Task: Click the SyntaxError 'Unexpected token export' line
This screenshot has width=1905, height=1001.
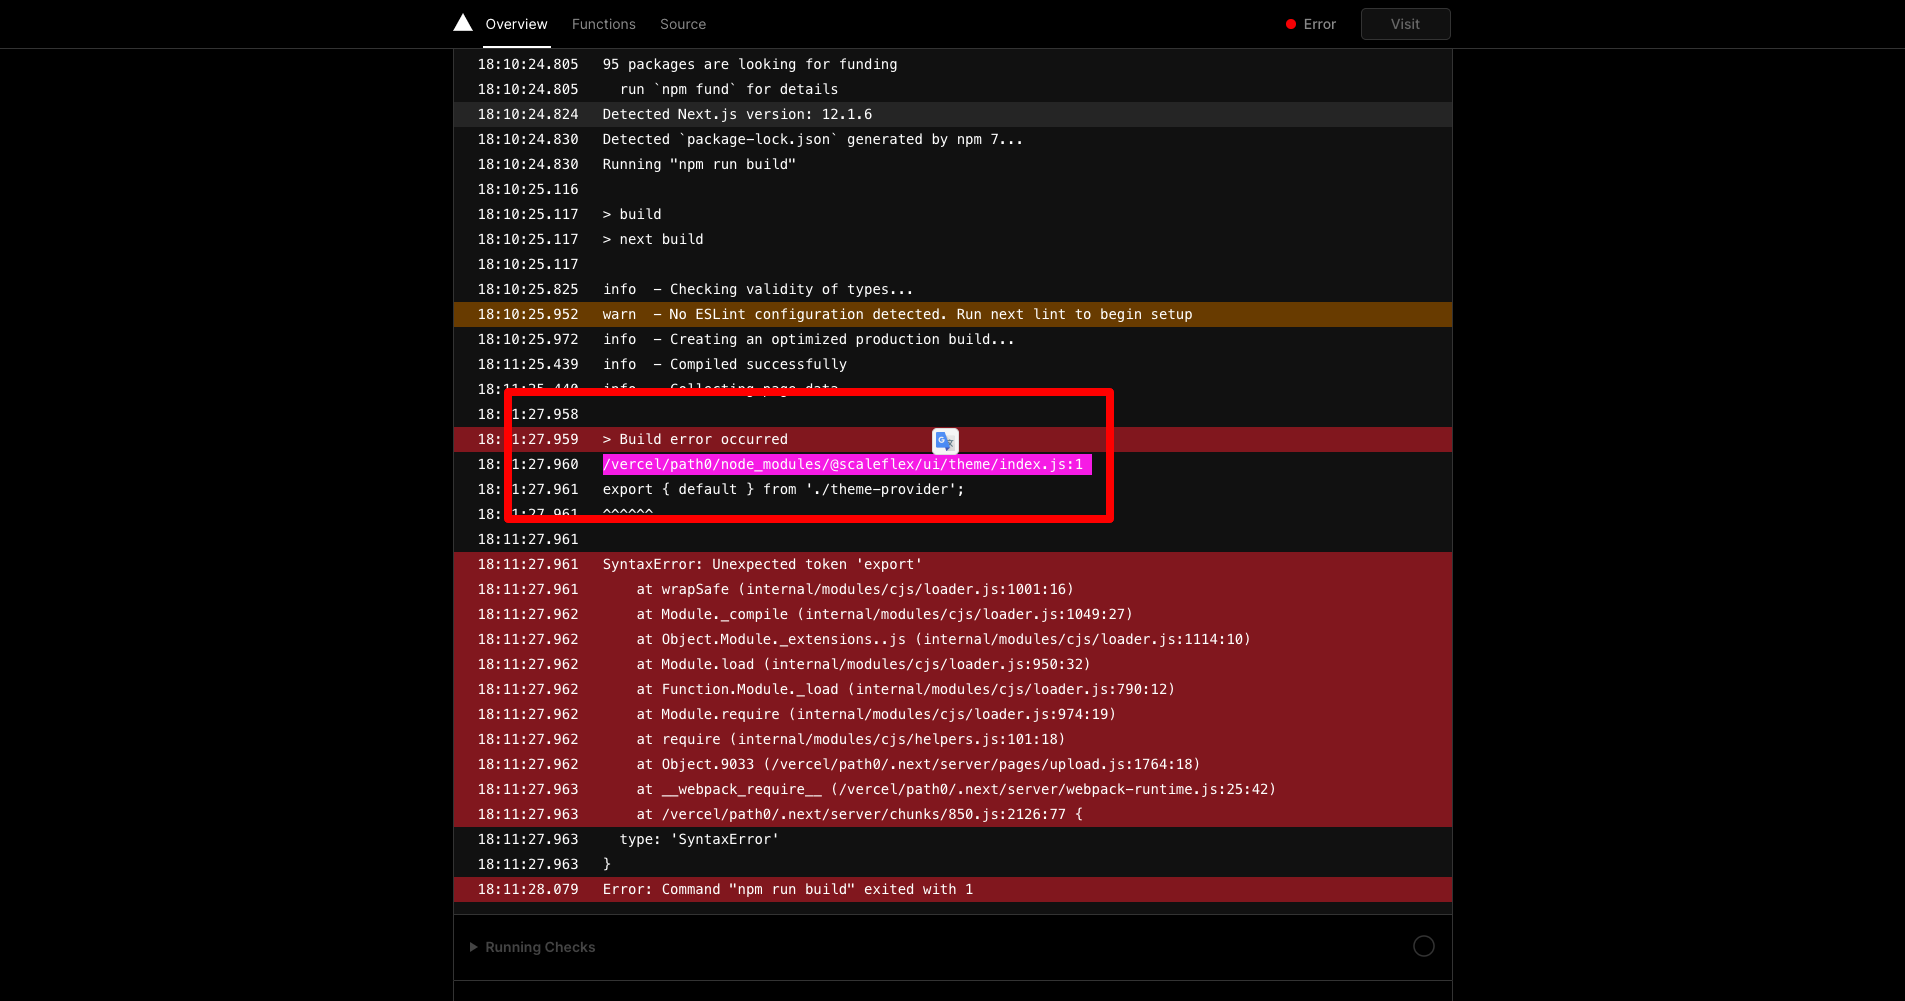Action: coord(761,564)
